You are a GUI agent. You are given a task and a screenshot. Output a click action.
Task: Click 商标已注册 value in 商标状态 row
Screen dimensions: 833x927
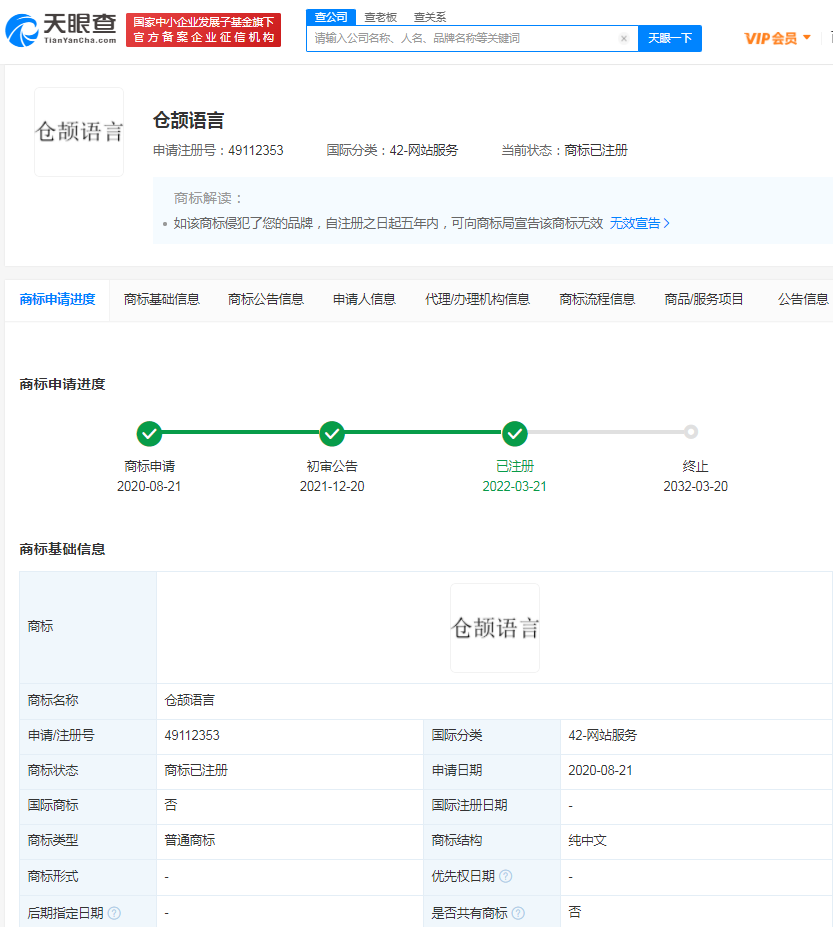pos(196,770)
